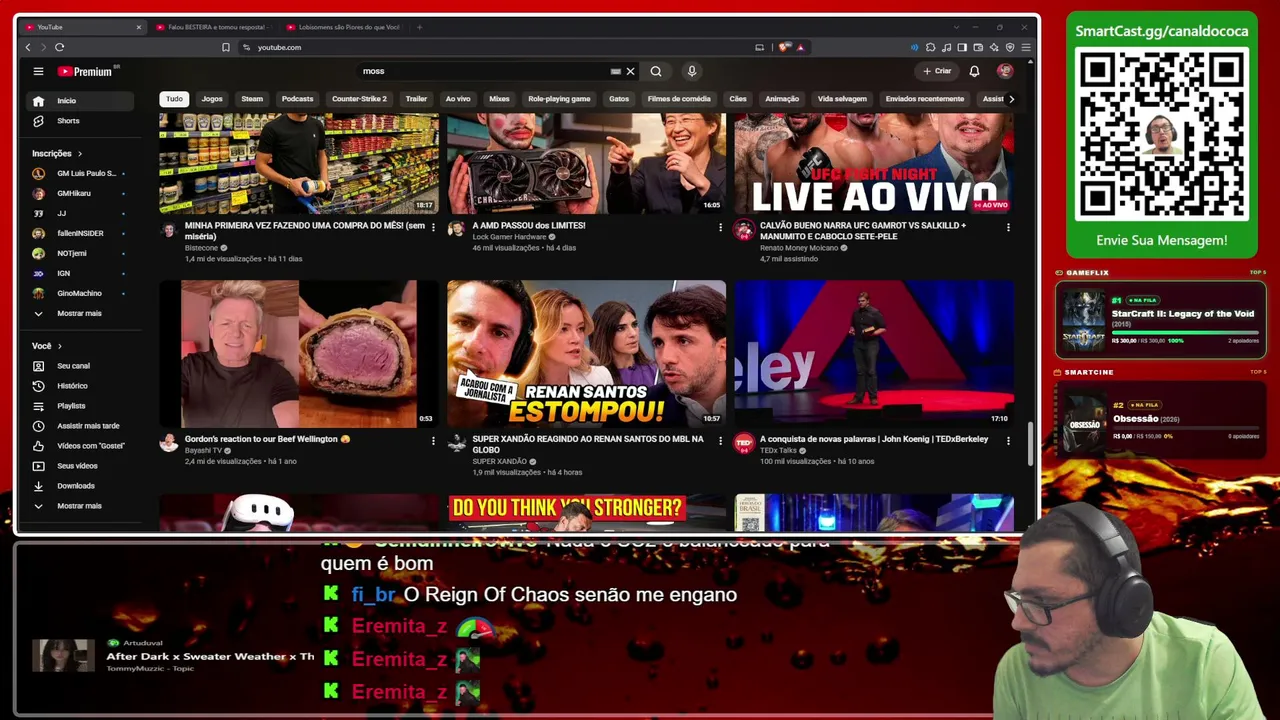Switch to the "Falou BESTEIRA" browser tab
Image resolution: width=1280 pixels, height=720 pixels.
tap(216, 27)
